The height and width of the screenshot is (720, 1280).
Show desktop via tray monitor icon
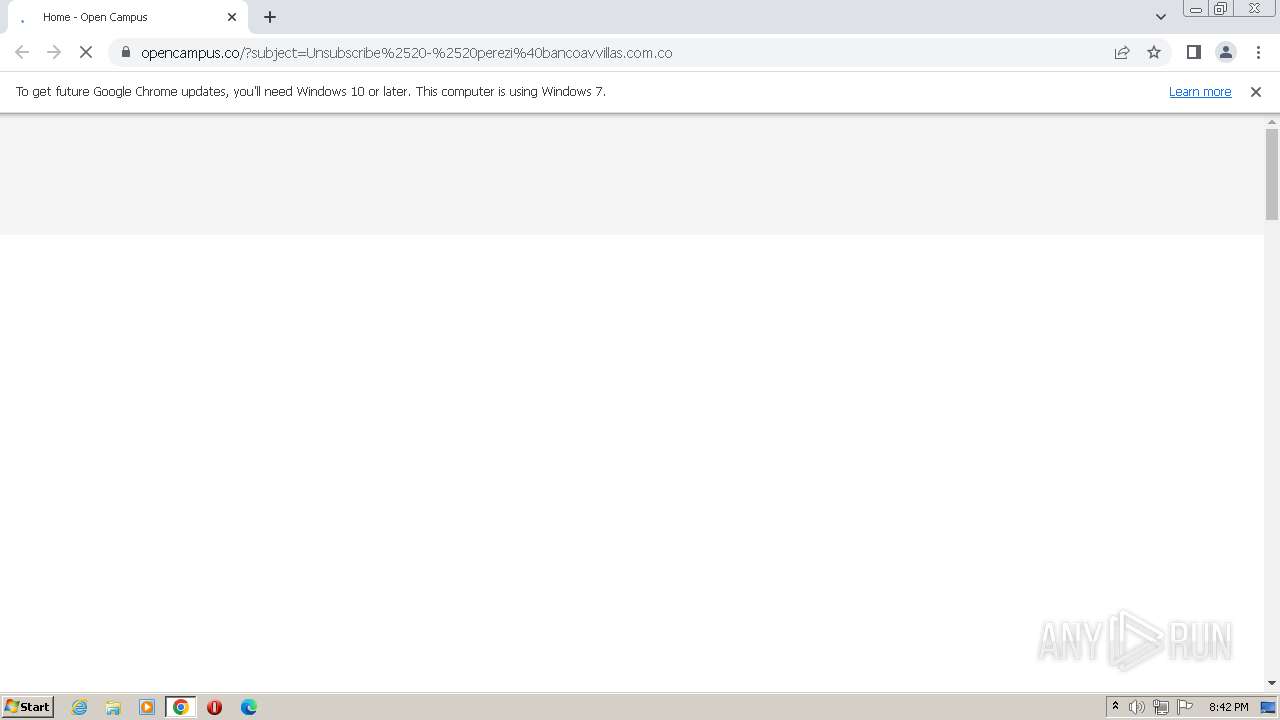[x=1268, y=707]
